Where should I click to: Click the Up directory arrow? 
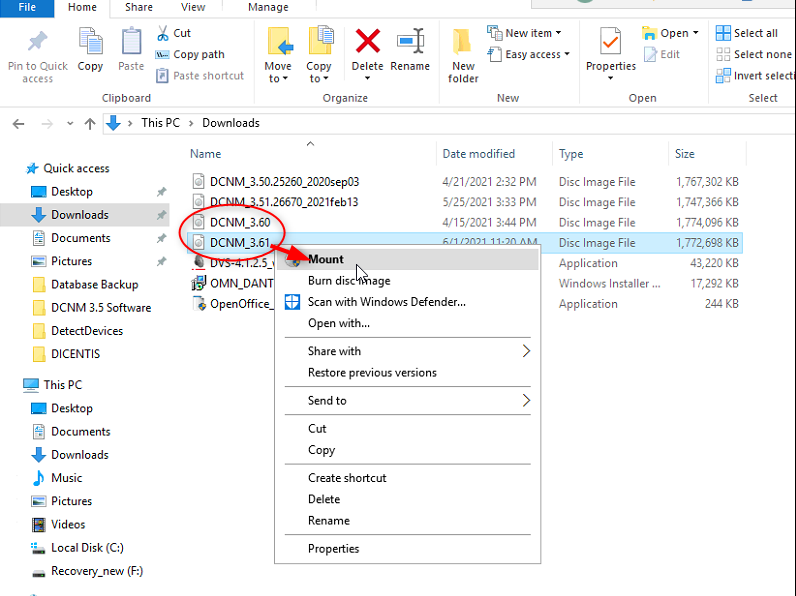(x=90, y=123)
